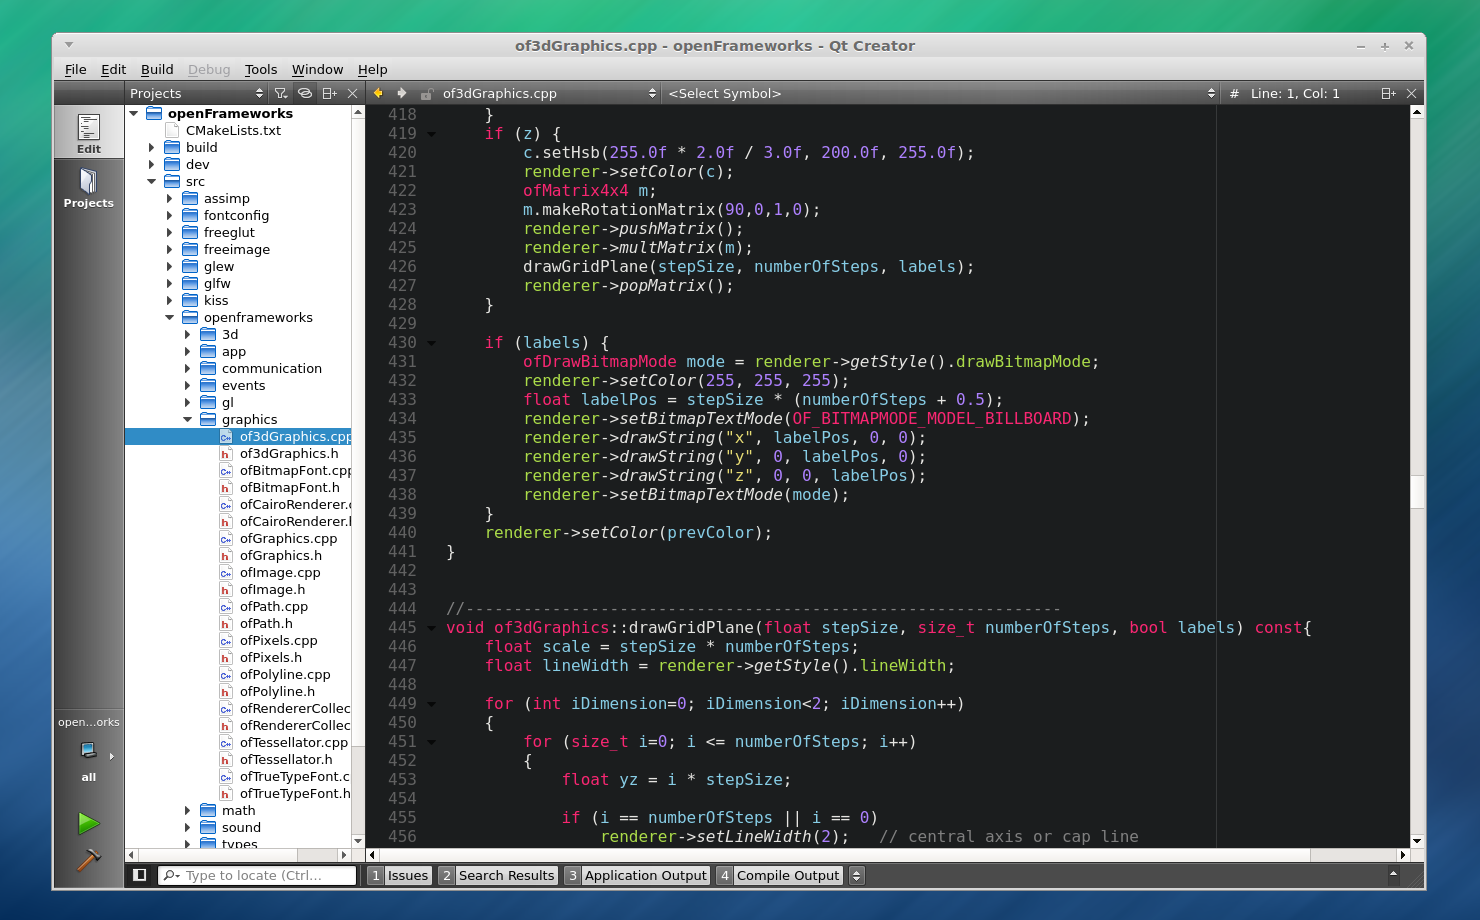Viewport: 1480px width, 920px height.
Task: Click the # encoding indicator in toolbar
Action: point(1234,93)
